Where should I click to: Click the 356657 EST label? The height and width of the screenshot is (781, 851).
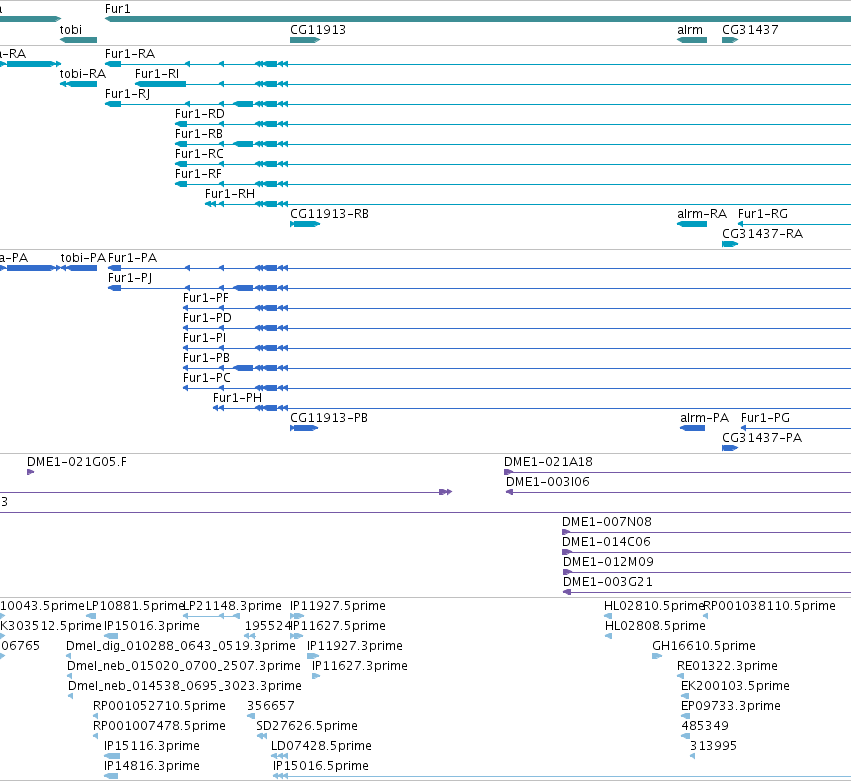pos(271,707)
